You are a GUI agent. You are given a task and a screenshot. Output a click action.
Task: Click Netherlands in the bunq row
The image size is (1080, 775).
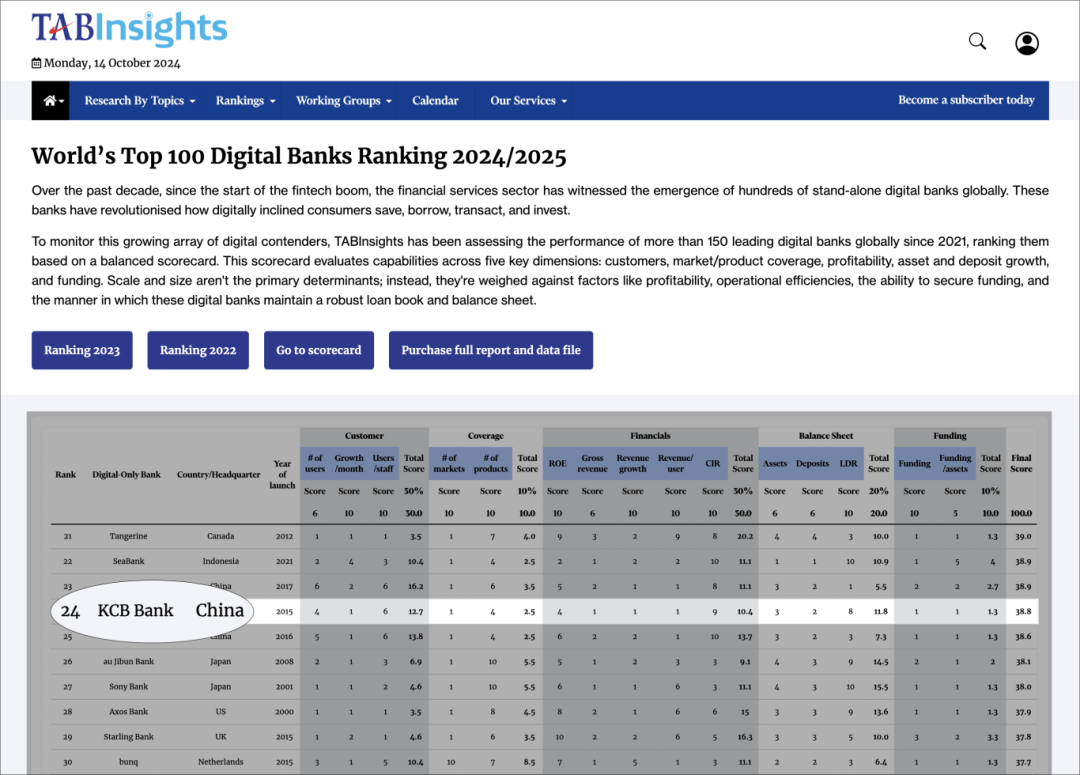[220, 762]
